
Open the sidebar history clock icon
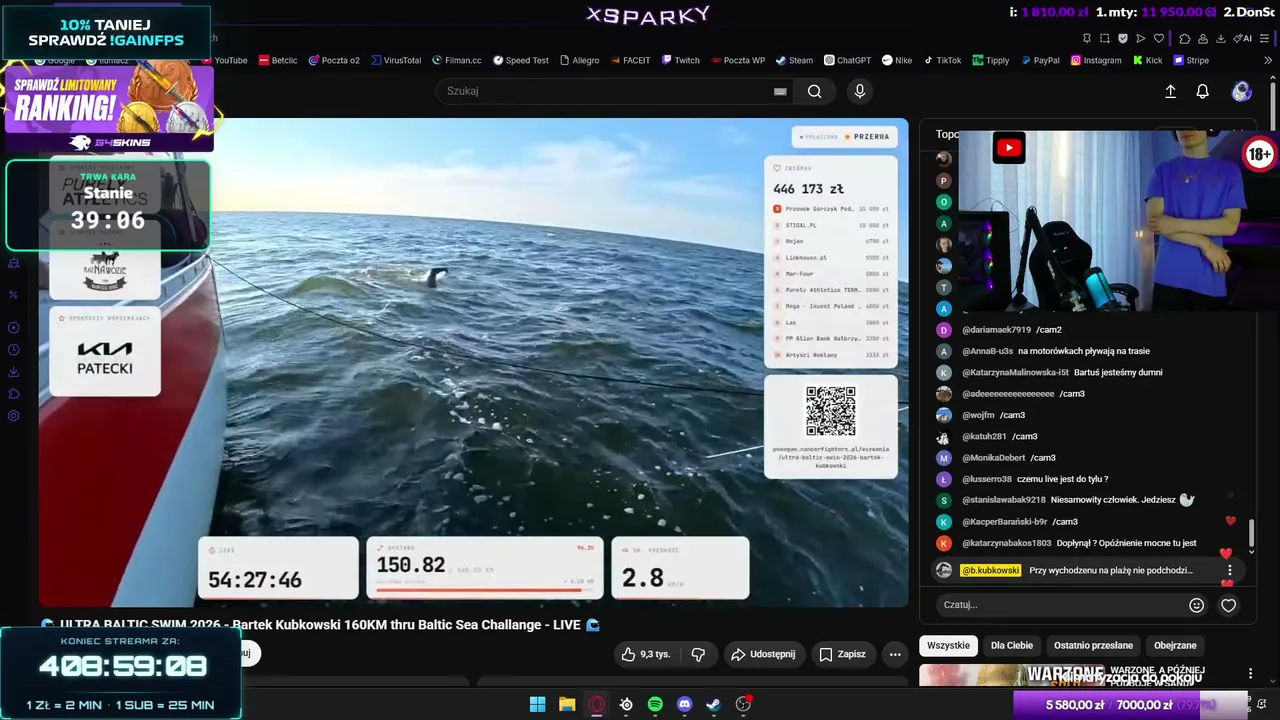(x=14, y=350)
